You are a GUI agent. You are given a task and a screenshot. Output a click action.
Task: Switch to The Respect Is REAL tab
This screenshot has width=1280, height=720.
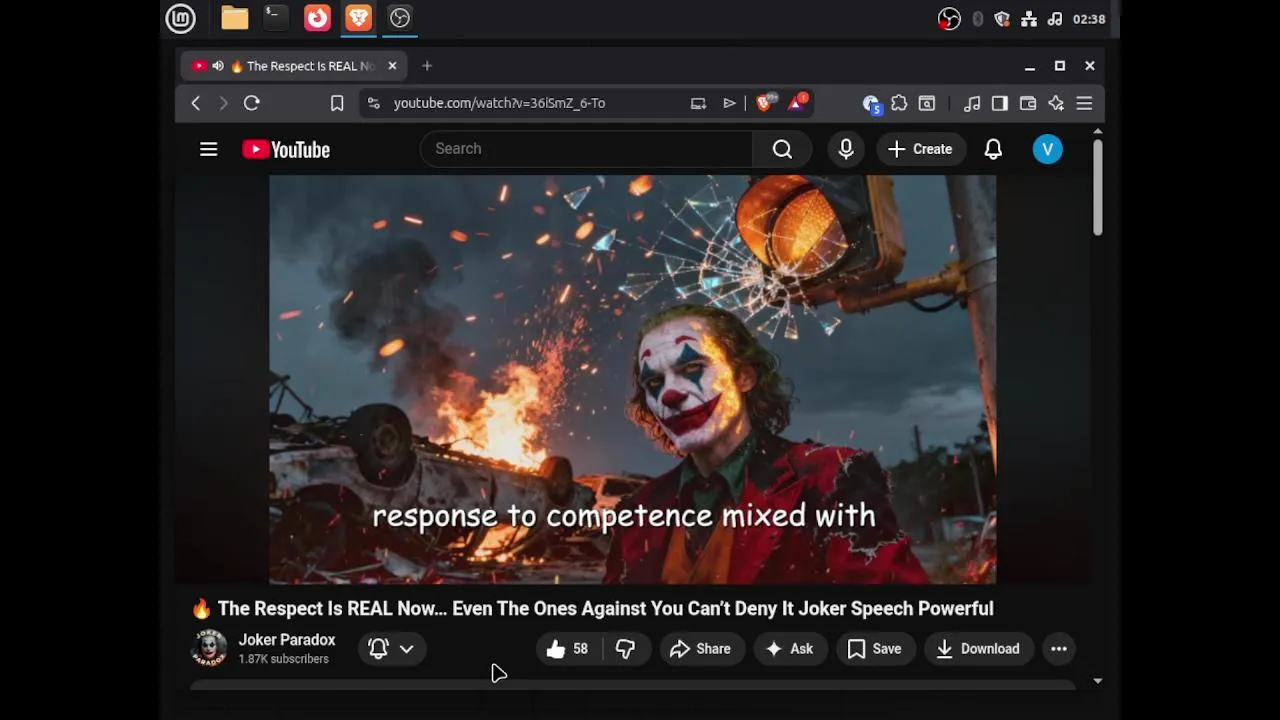[292, 66]
